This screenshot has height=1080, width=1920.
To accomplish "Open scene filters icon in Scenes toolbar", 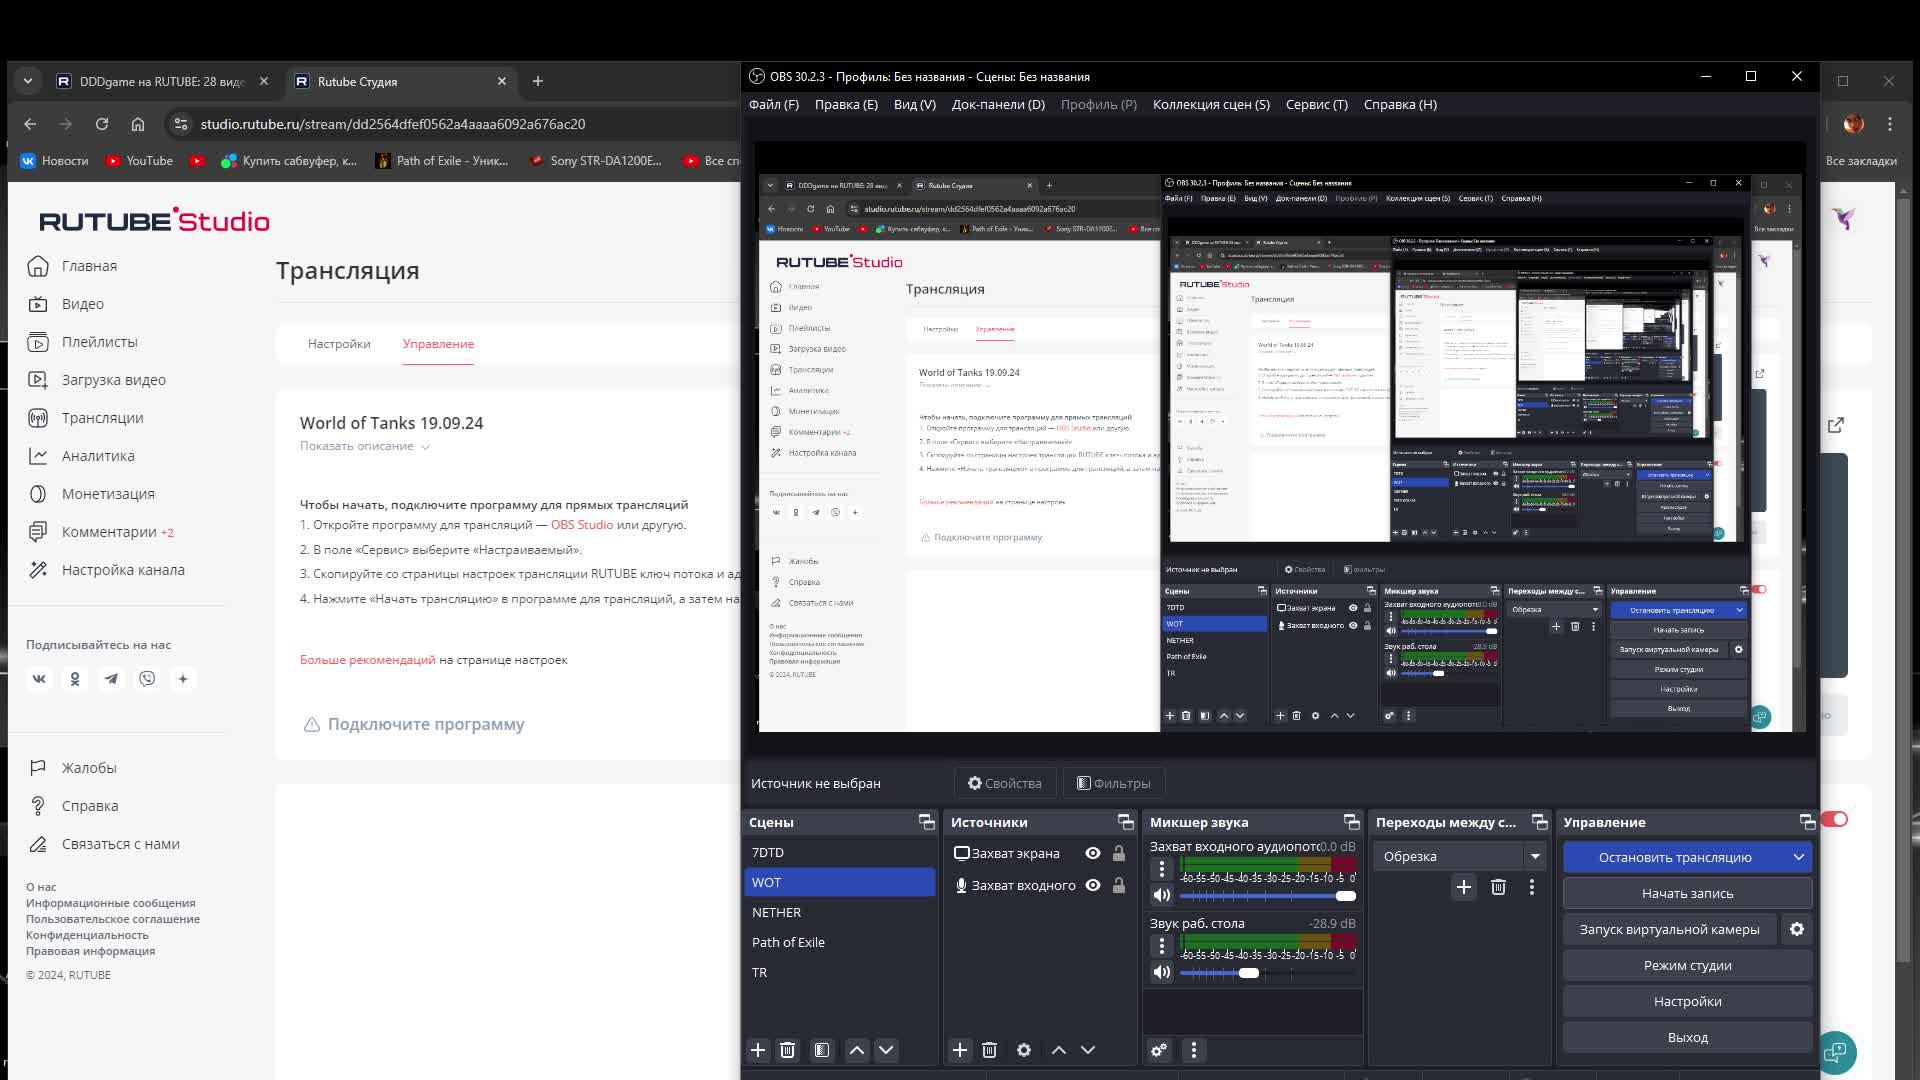I will 821,1050.
